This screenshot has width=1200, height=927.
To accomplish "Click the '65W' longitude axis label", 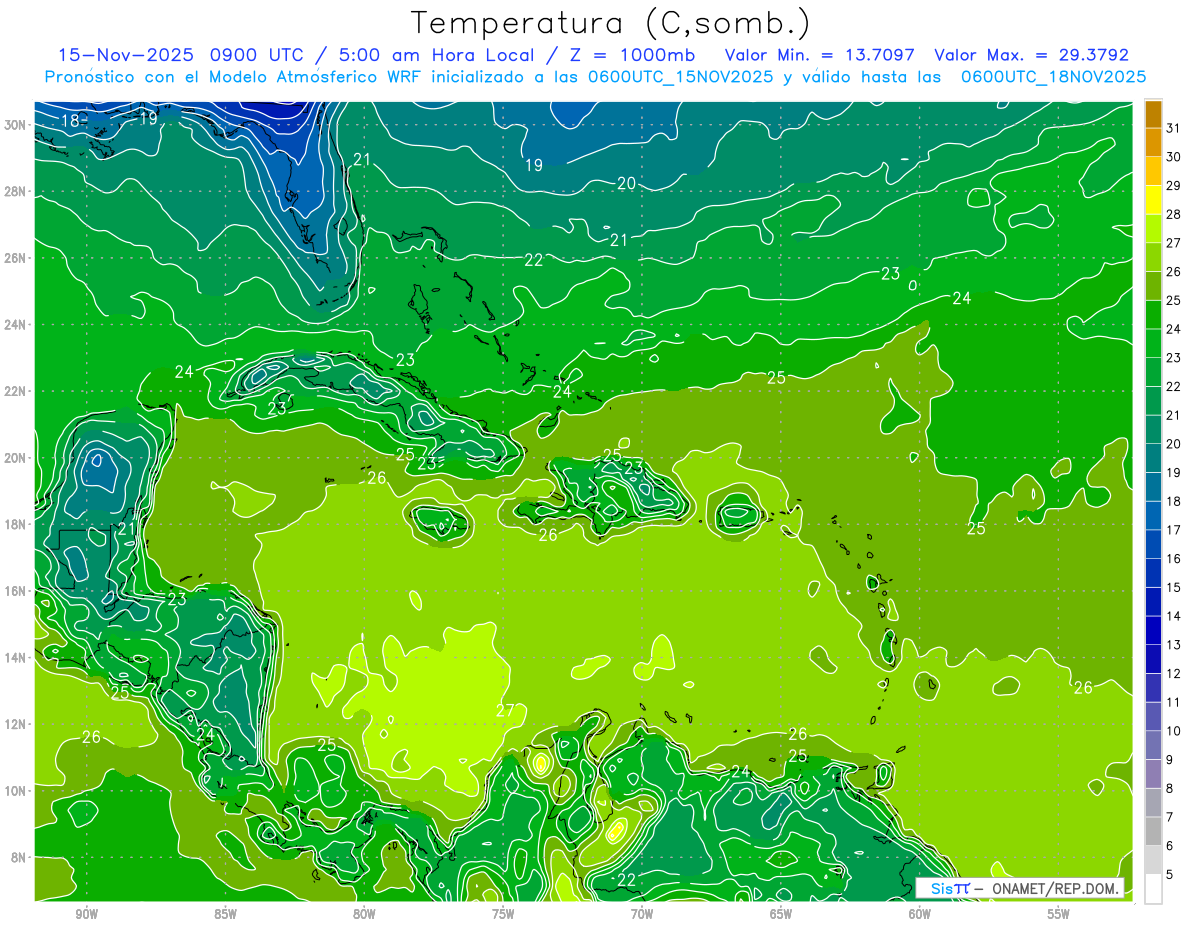I will click(781, 914).
